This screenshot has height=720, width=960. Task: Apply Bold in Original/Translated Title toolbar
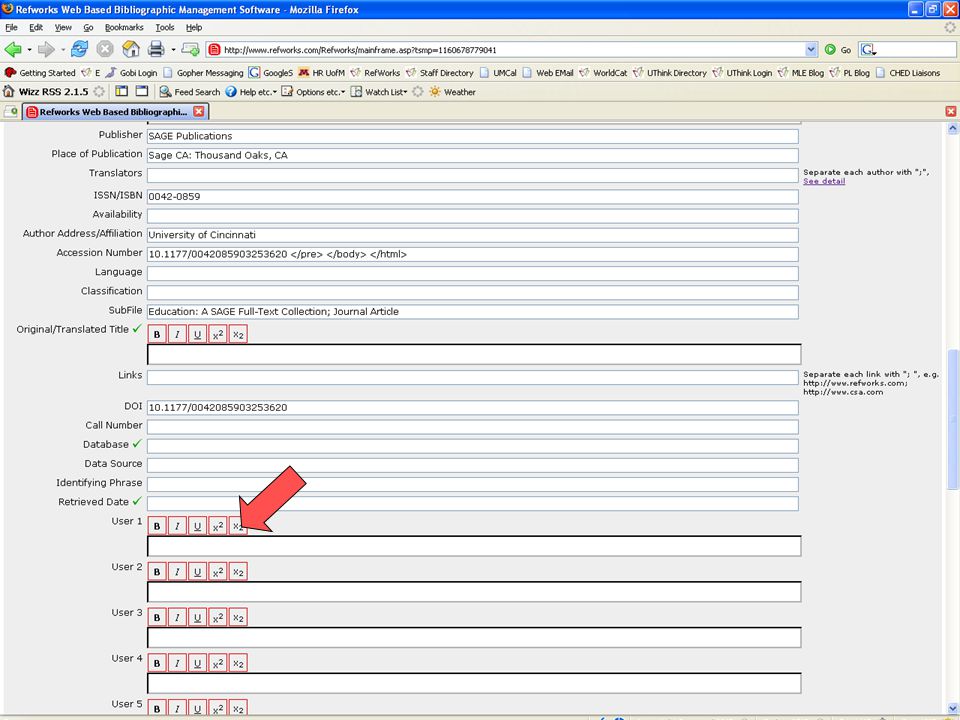pos(157,334)
